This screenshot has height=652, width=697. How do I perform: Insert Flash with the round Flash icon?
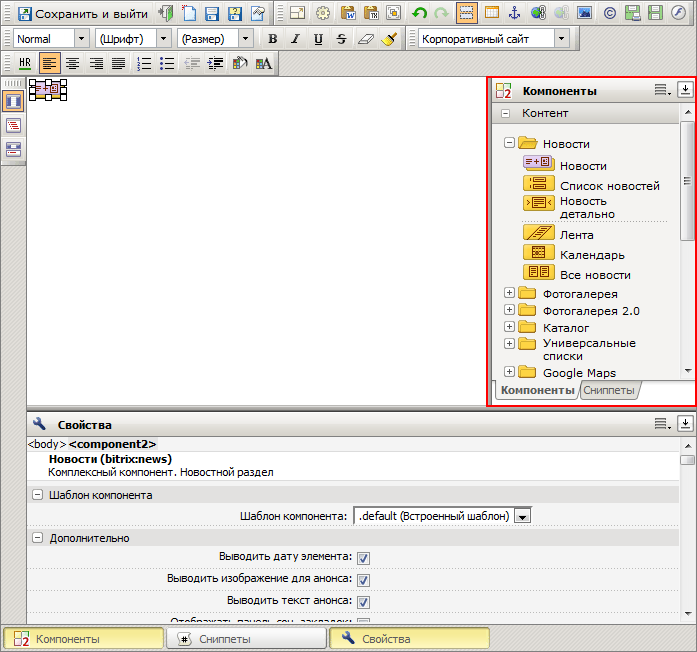[x=678, y=13]
